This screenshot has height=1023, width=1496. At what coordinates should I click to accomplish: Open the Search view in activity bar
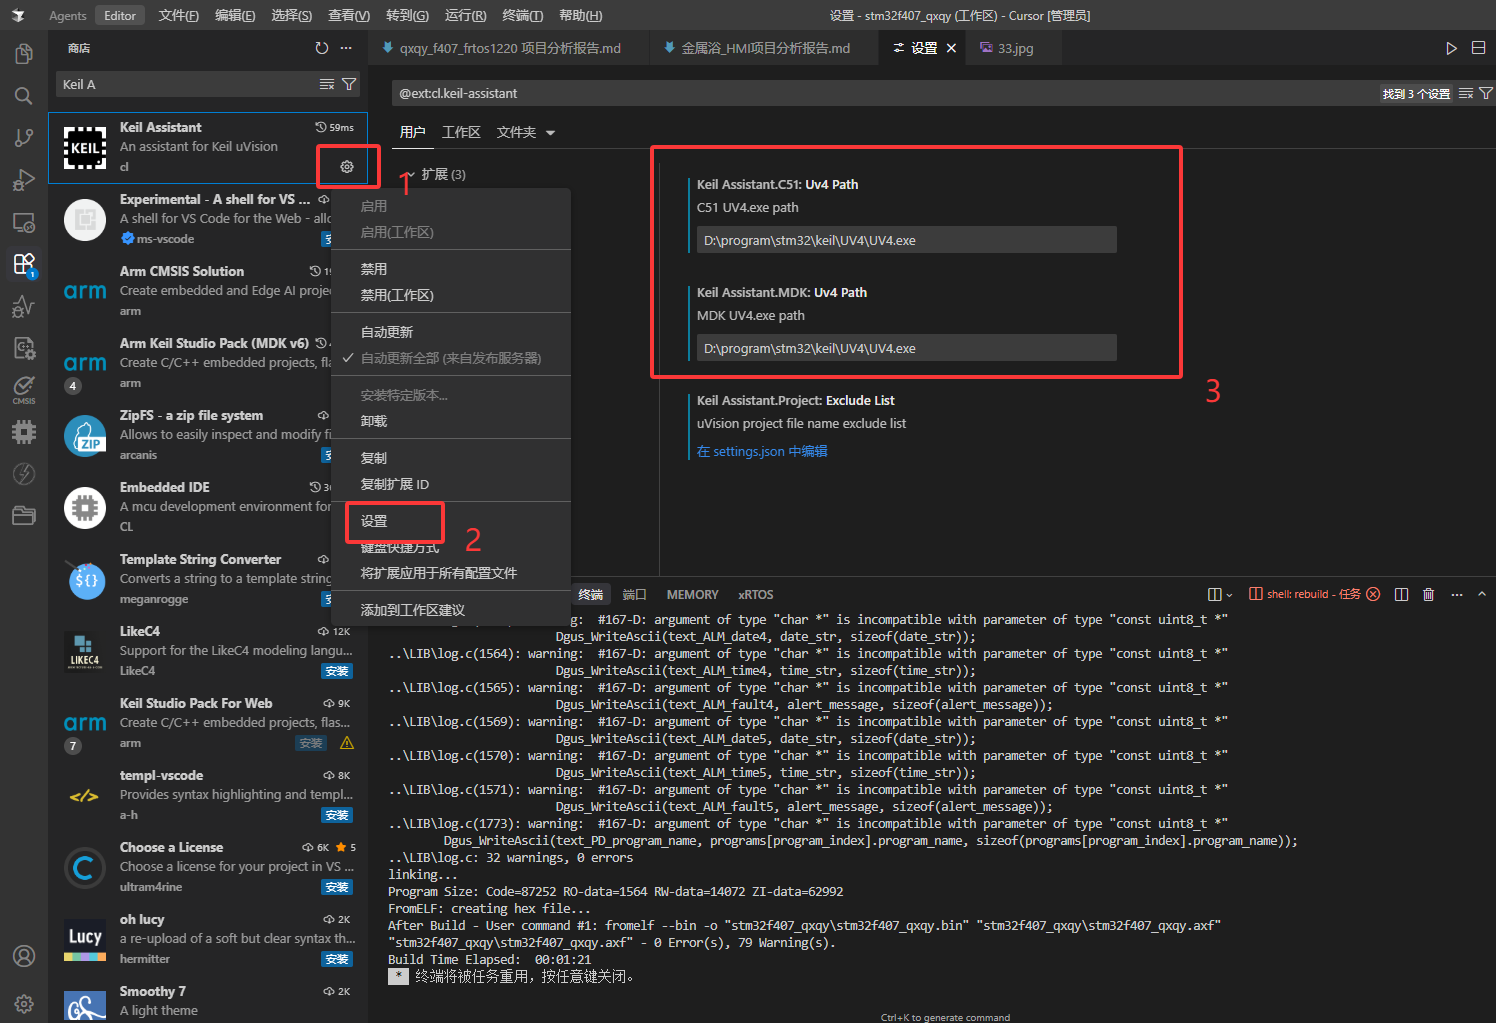[24, 96]
